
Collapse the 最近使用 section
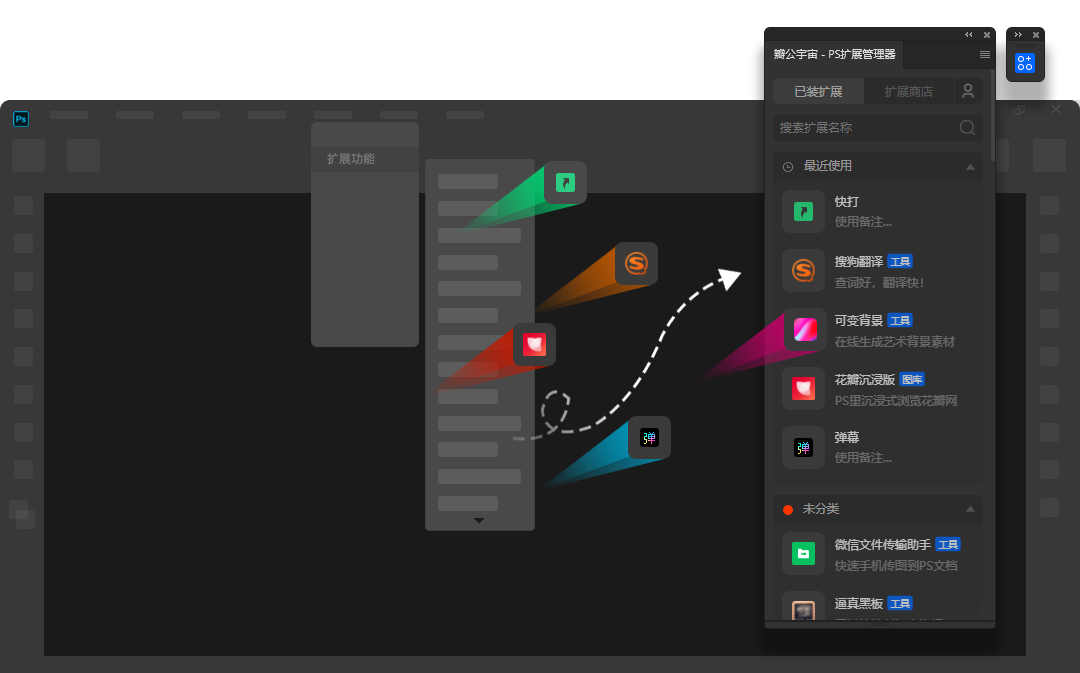pos(969,166)
